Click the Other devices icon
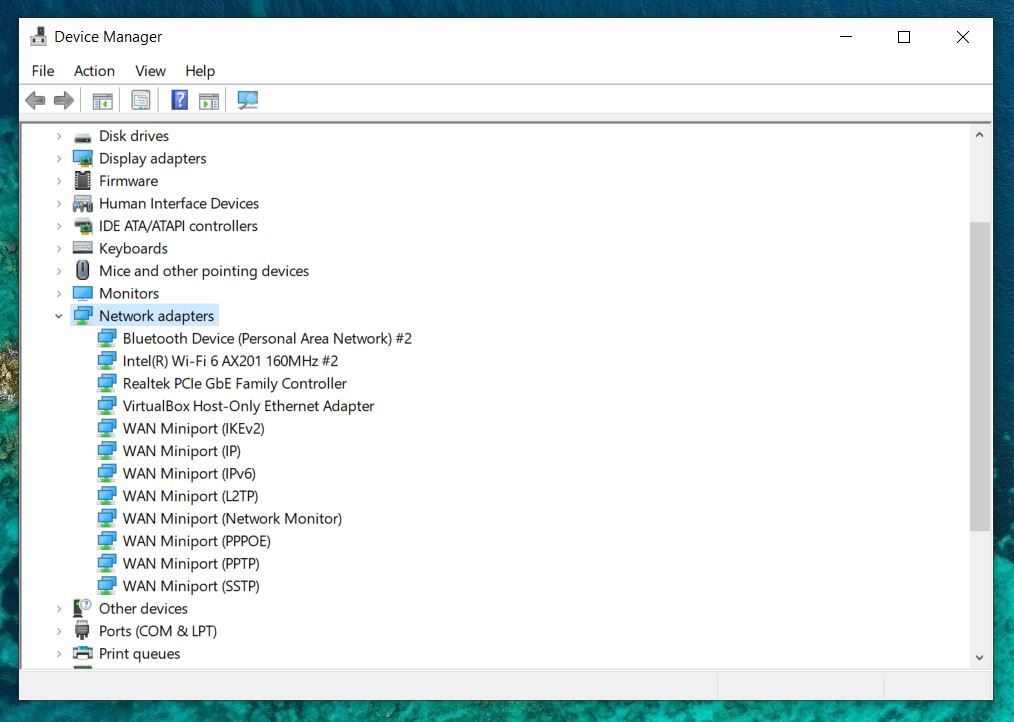Image resolution: width=1014 pixels, height=722 pixels. point(83,608)
